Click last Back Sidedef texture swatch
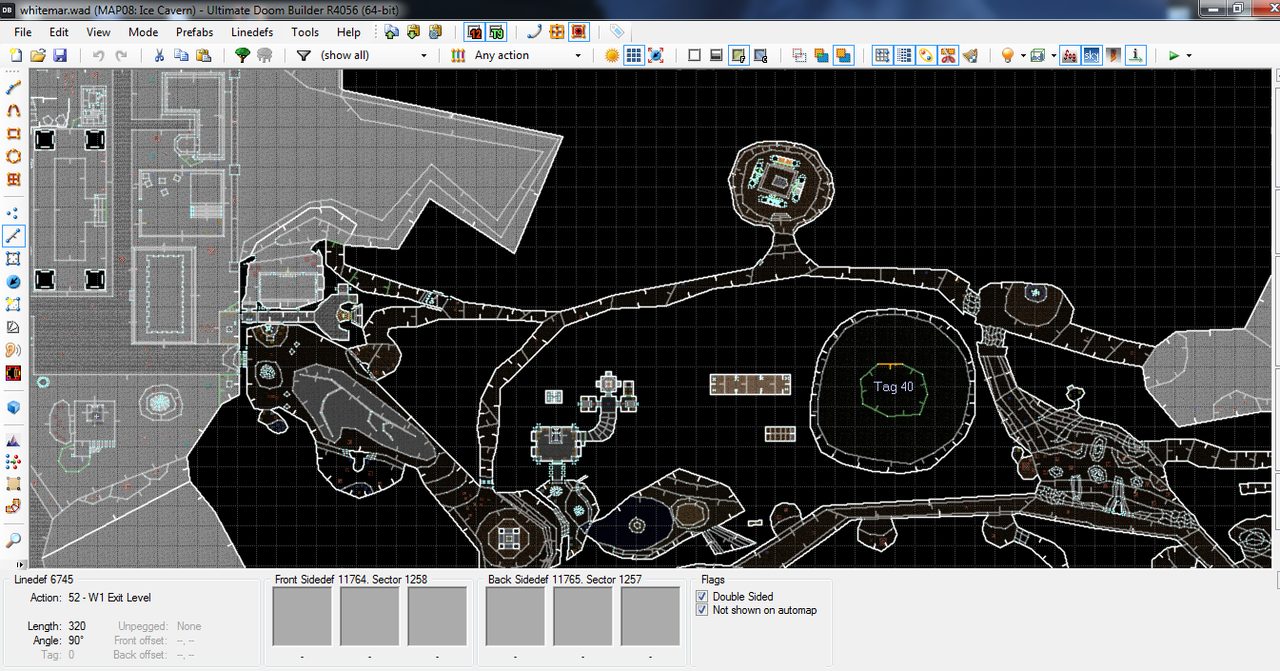This screenshot has height=671, width=1280. [x=651, y=616]
